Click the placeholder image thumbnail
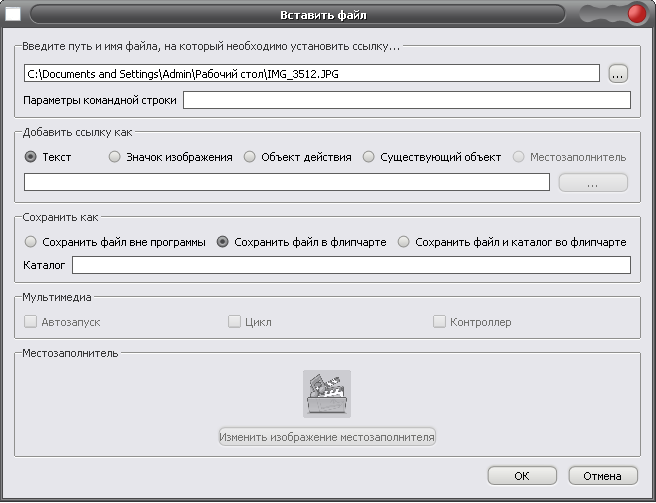 327,394
